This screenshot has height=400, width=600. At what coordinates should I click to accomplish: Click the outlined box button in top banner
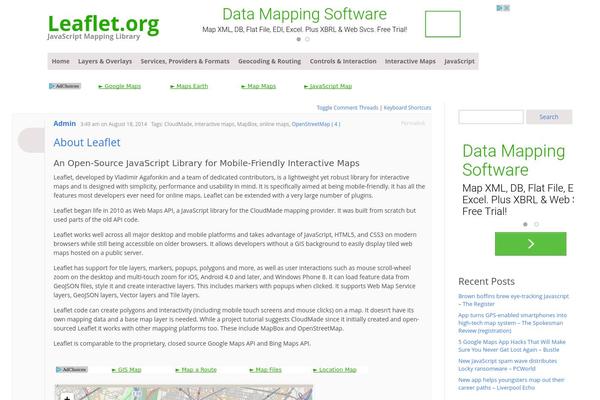tap(443, 24)
